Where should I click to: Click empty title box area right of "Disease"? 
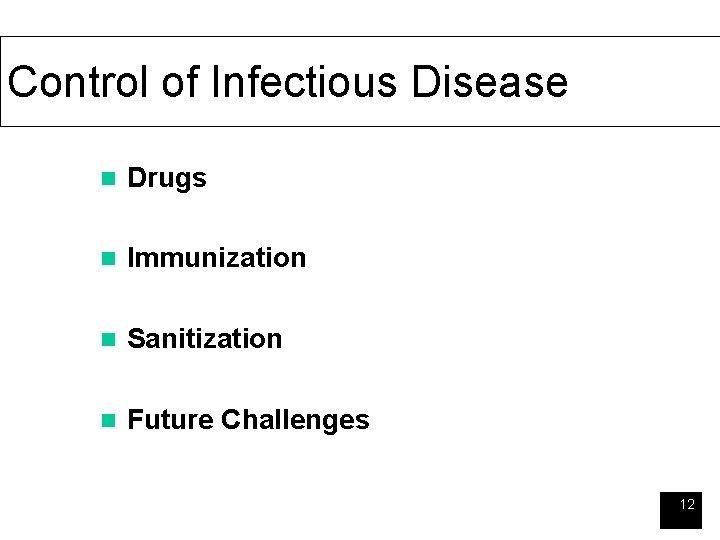(x=640, y=82)
